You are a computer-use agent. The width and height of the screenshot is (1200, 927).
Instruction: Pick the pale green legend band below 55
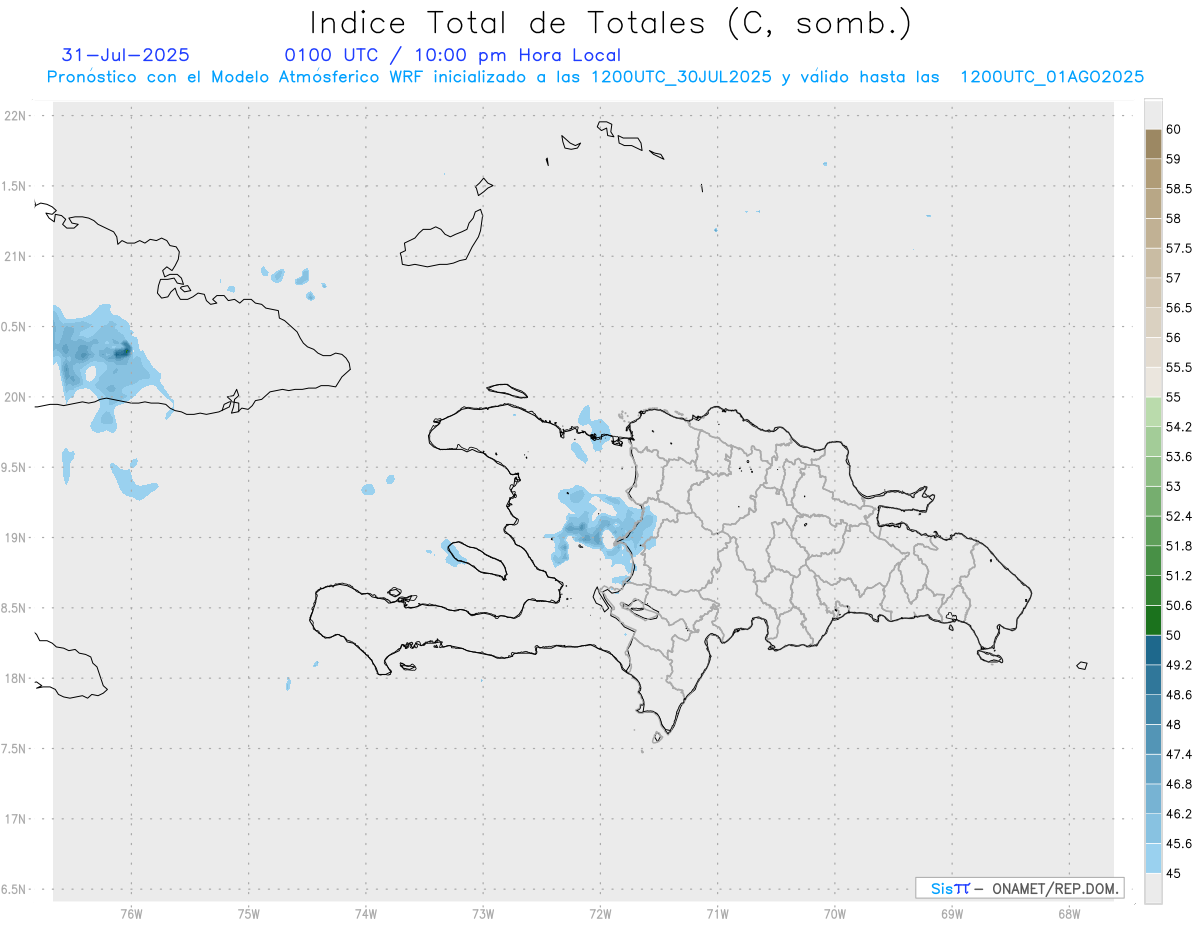point(1153,412)
